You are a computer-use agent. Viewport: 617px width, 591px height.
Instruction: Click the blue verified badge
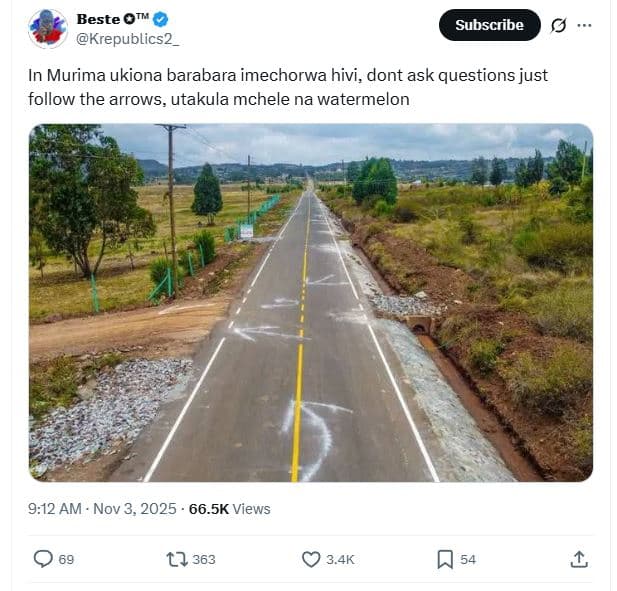coord(160,19)
